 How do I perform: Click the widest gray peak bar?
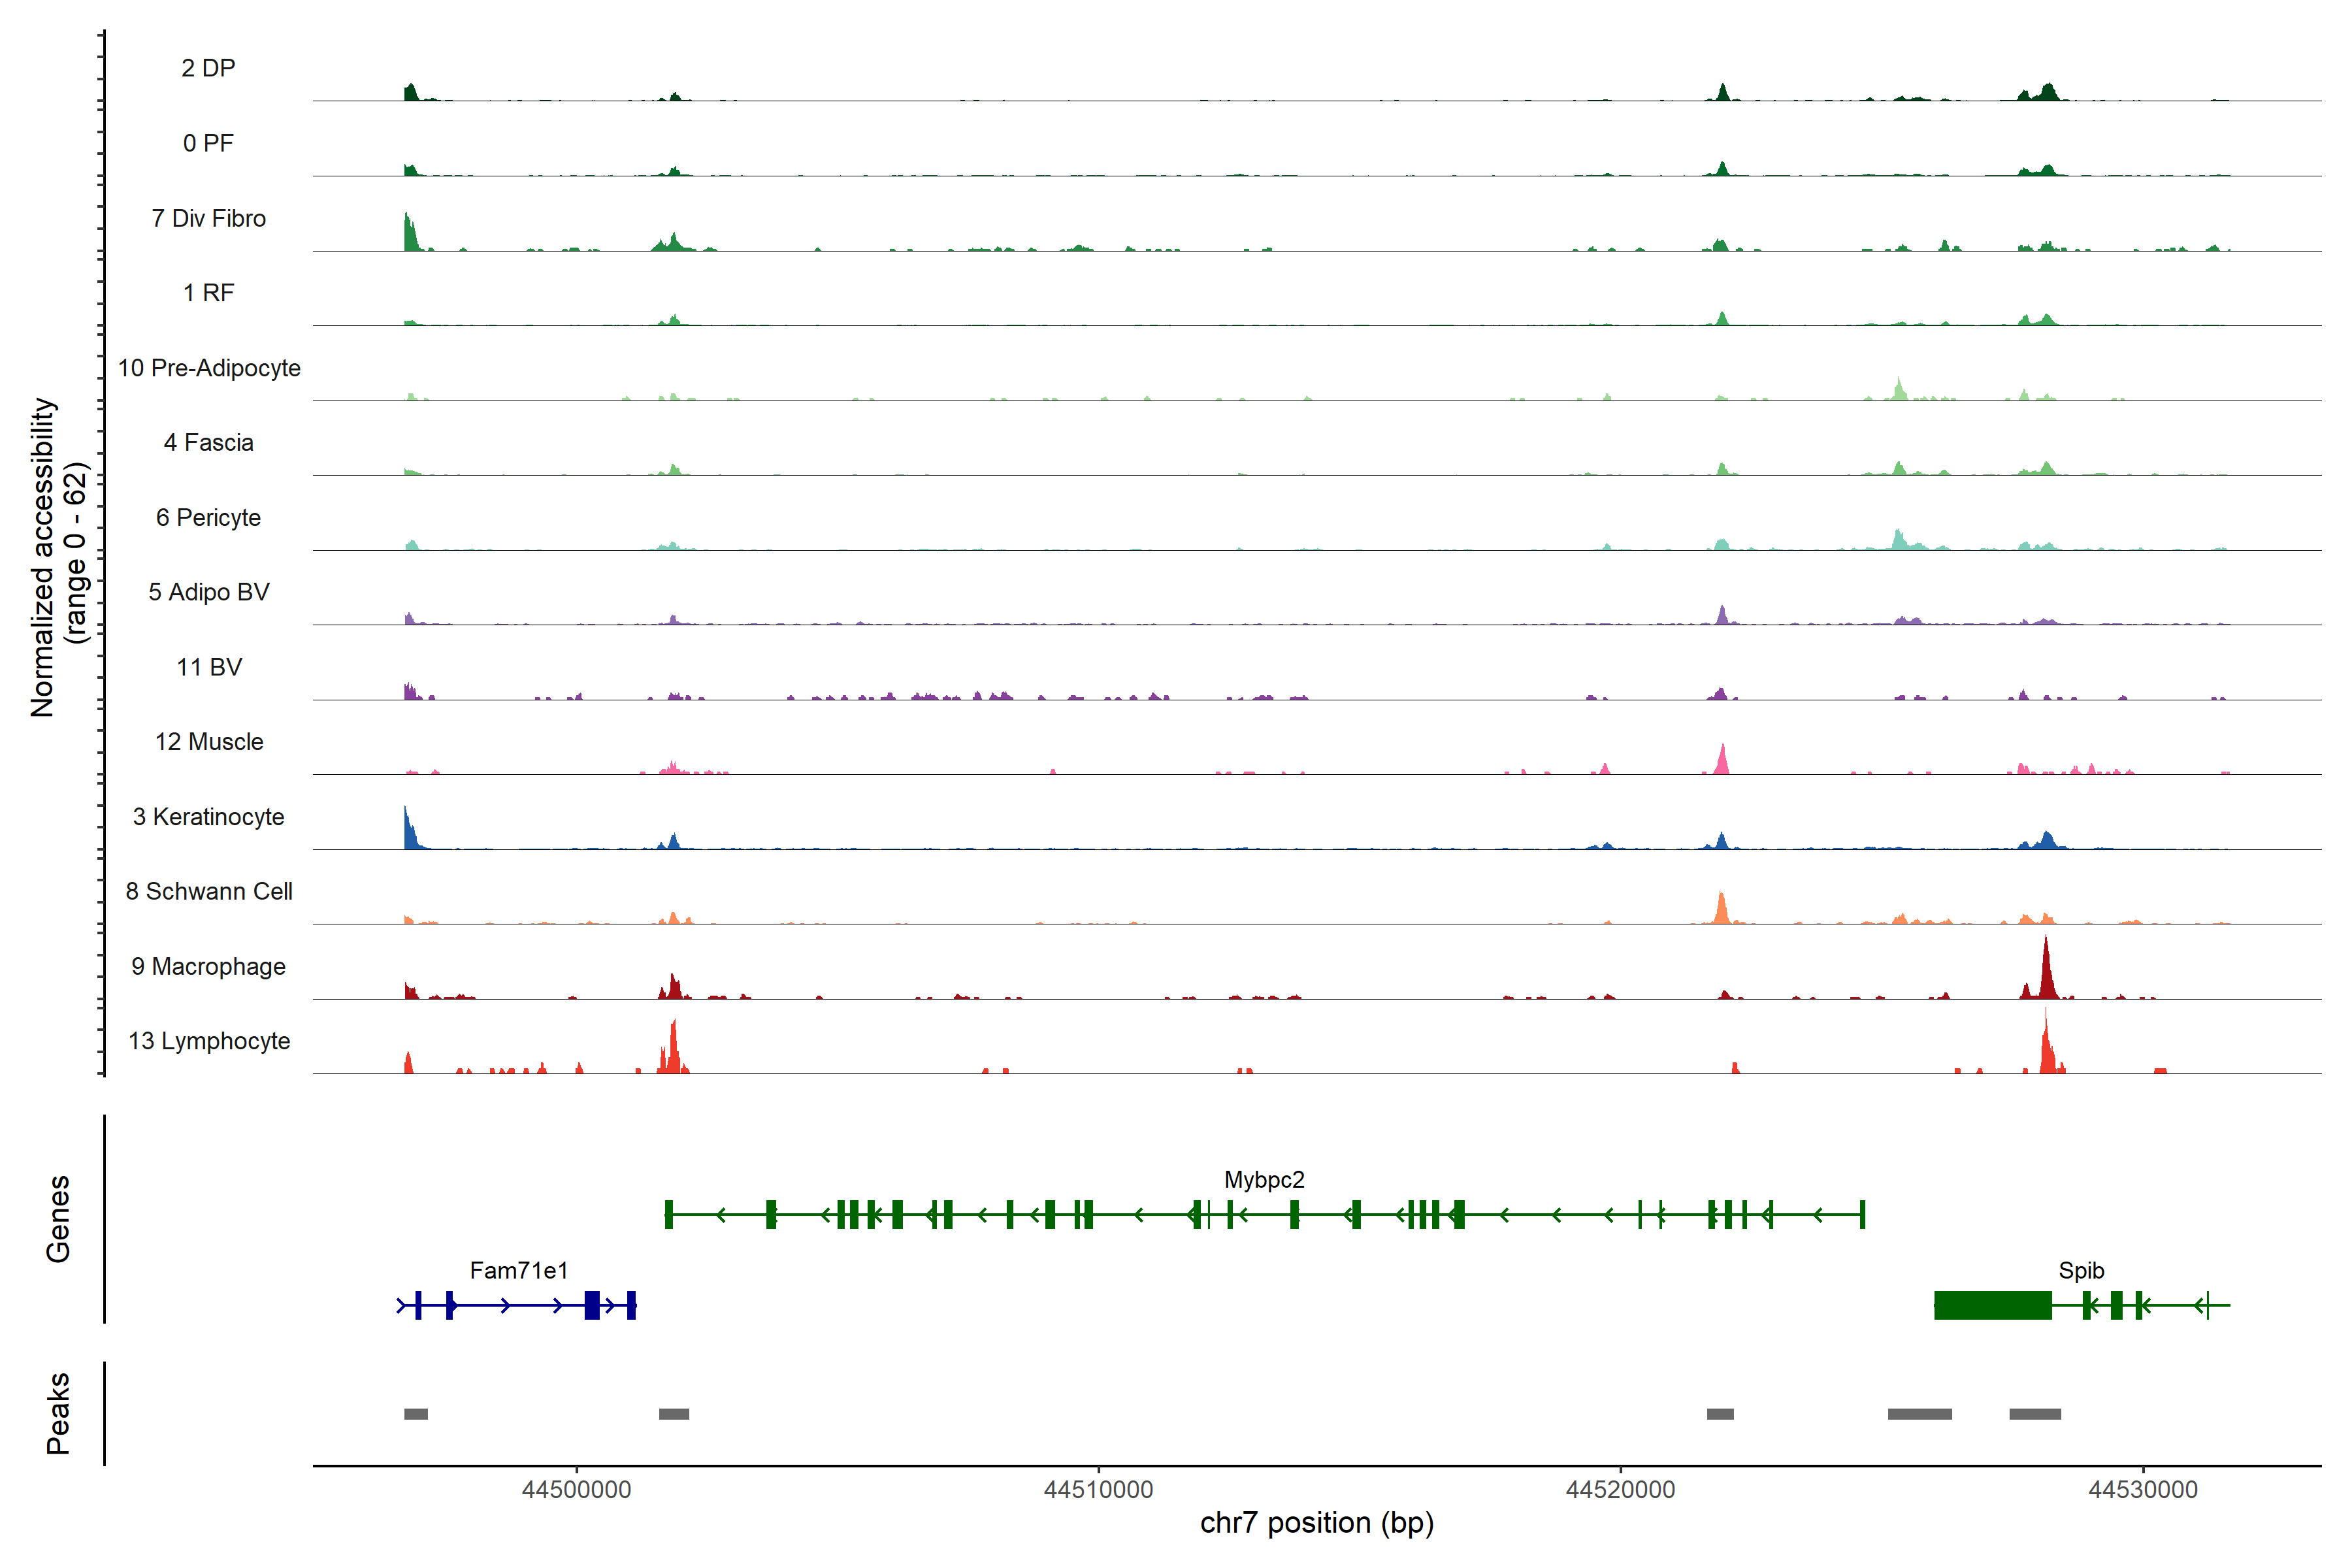click(1919, 1414)
